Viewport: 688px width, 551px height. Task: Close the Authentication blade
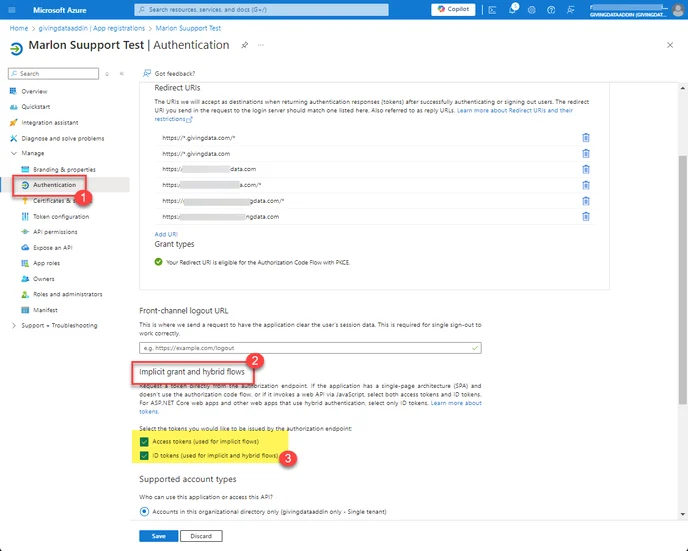coord(670,45)
